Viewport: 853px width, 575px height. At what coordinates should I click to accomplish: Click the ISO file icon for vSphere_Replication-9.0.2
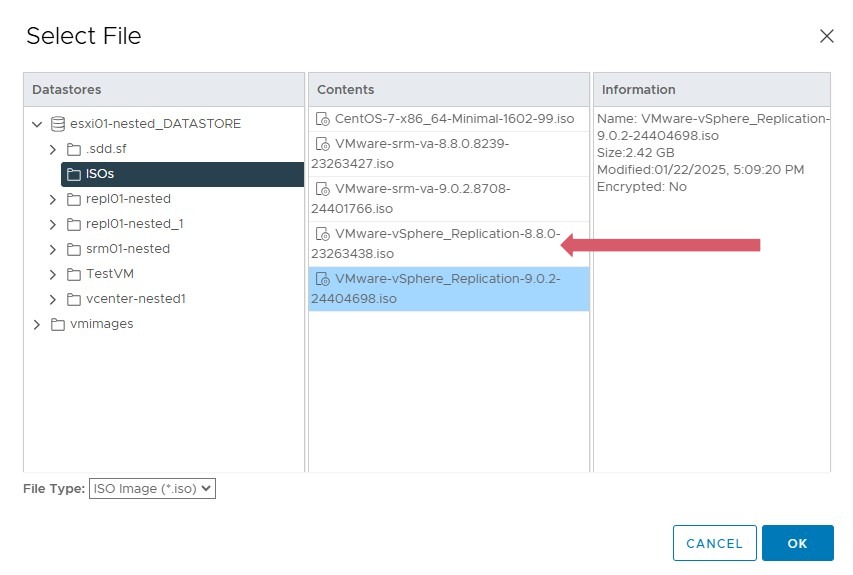323,279
